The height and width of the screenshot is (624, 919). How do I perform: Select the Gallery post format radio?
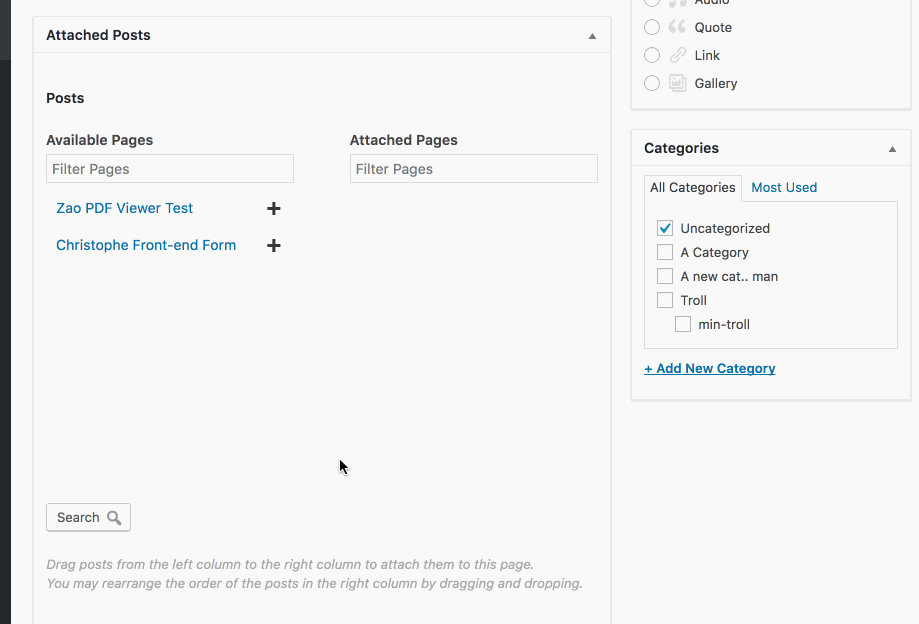point(652,83)
